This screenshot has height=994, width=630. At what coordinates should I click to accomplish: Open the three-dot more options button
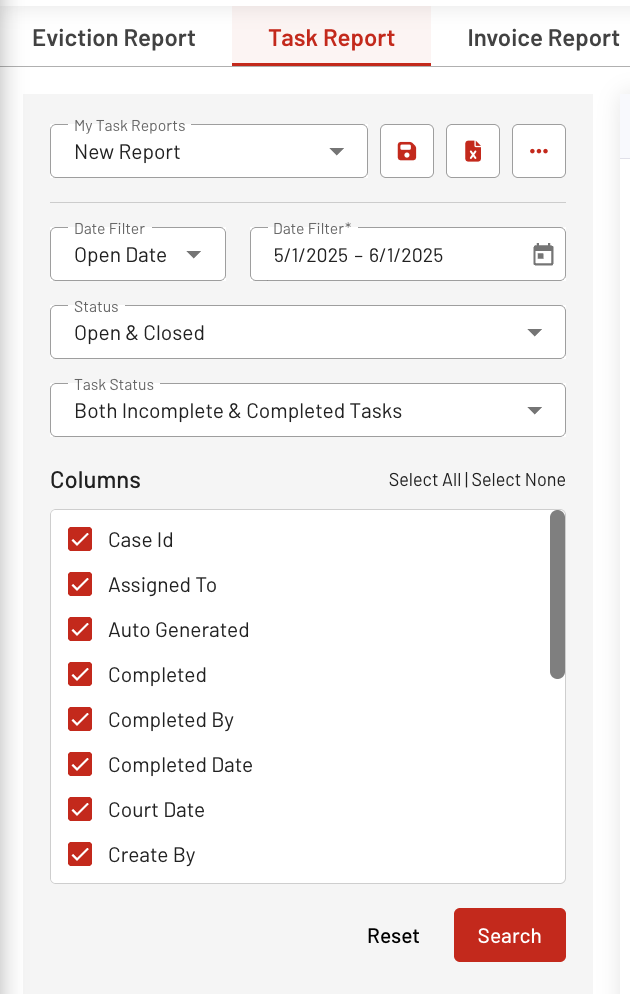coord(539,151)
